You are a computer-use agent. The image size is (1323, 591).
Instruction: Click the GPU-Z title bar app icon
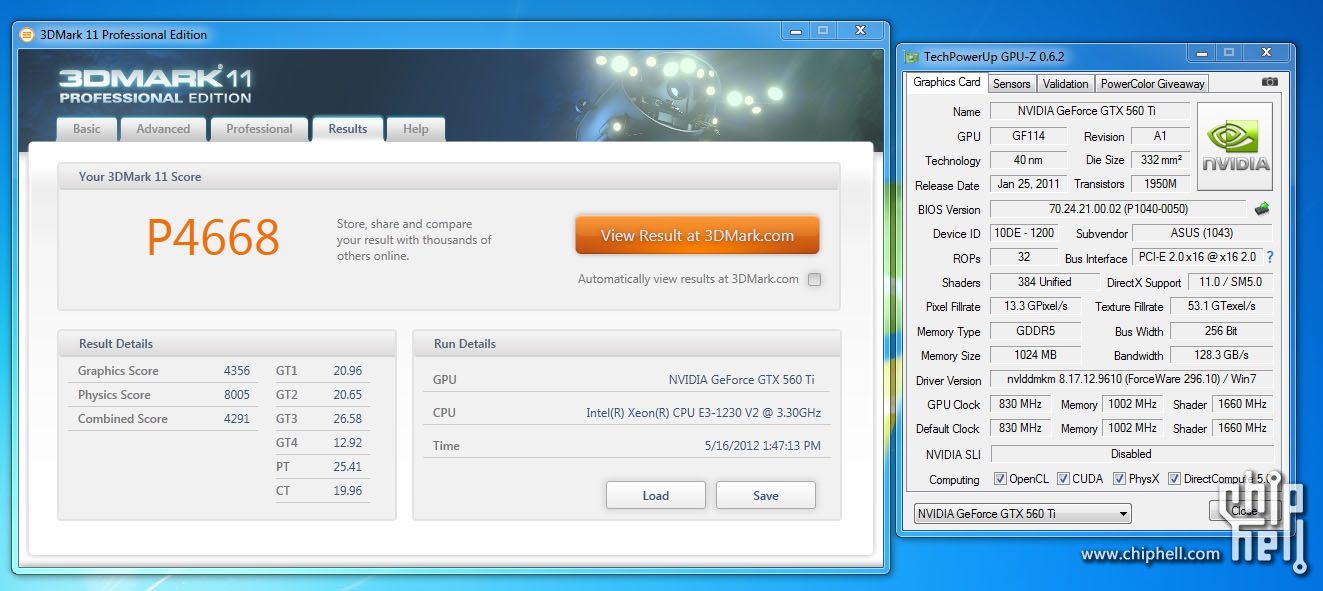(912, 57)
